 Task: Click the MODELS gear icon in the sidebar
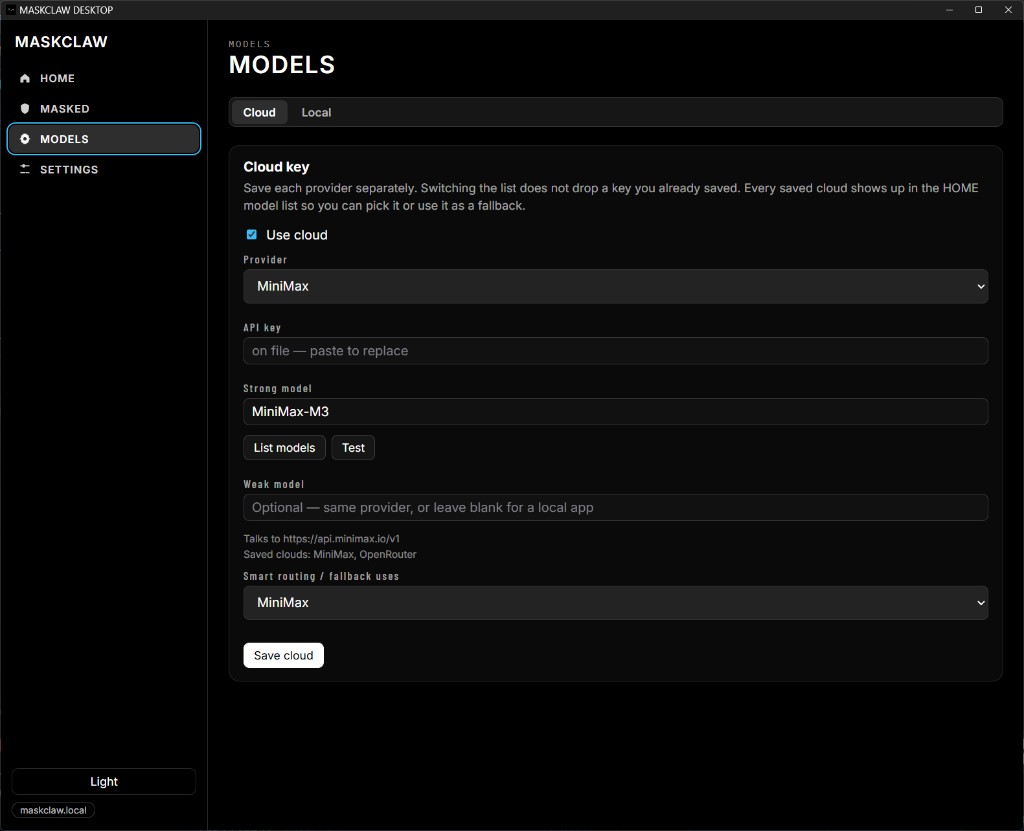click(x=25, y=139)
